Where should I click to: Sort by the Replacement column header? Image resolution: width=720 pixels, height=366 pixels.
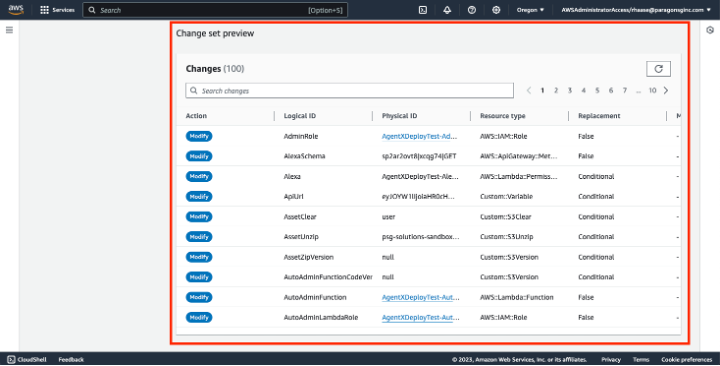599,116
